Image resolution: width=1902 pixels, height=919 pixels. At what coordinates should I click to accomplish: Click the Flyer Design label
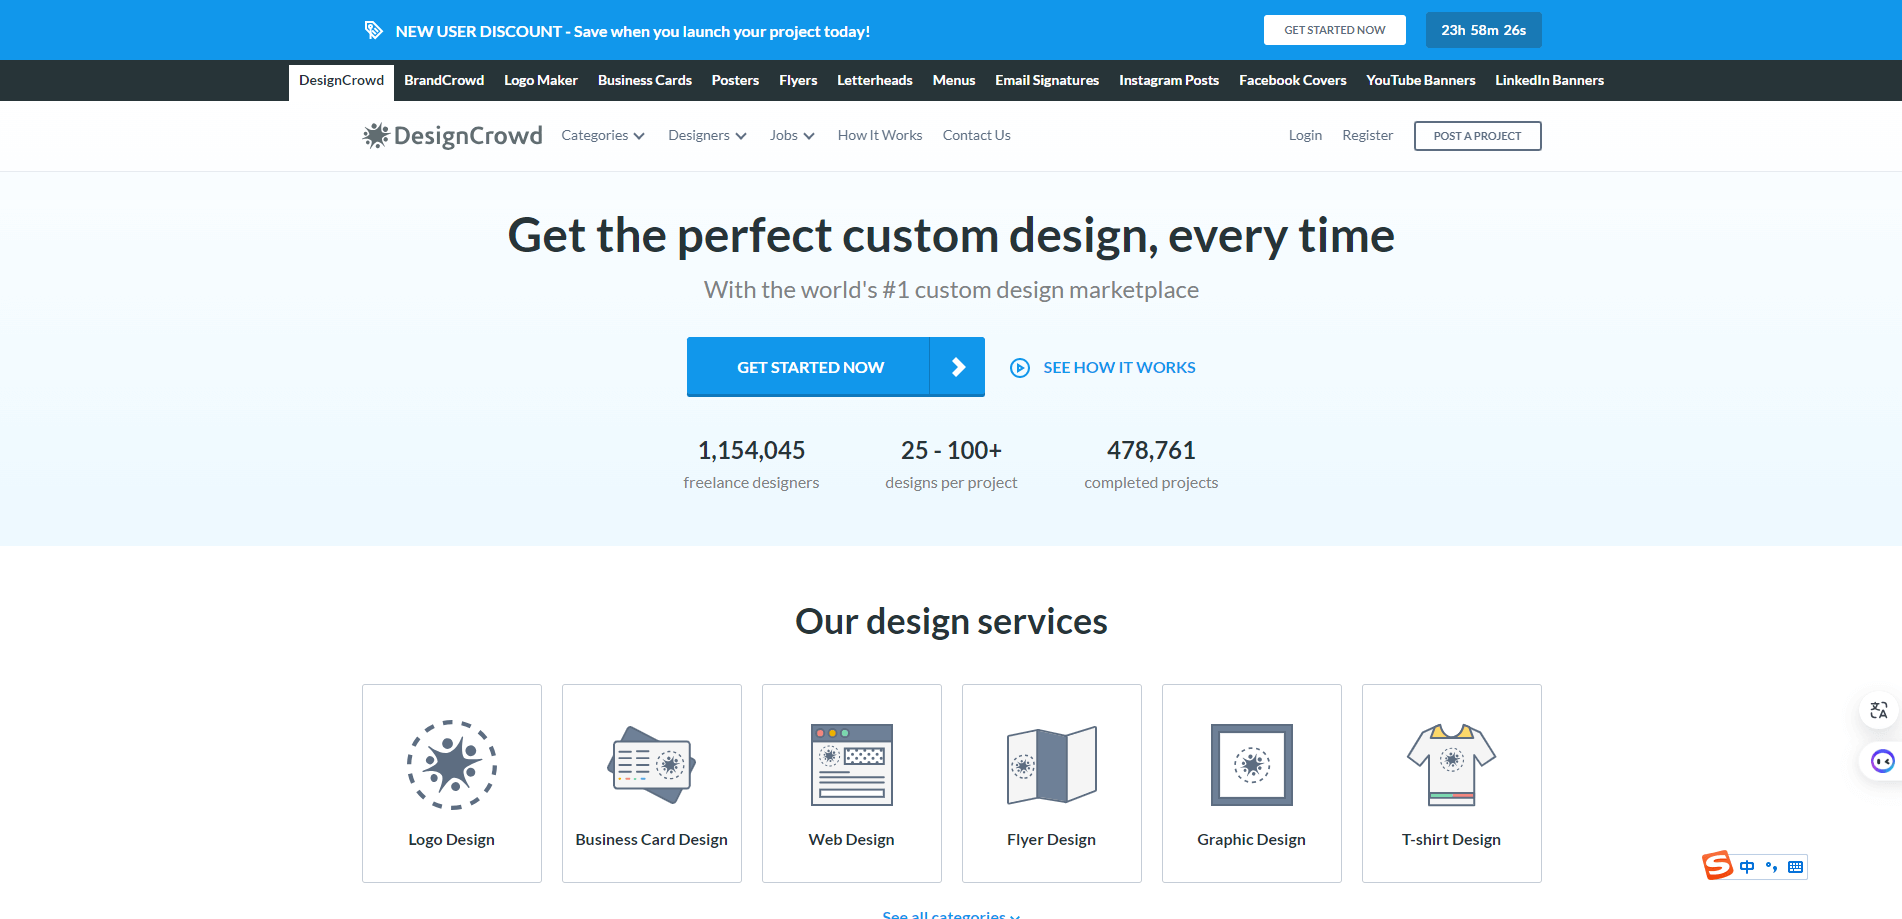[x=1052, y=840]
